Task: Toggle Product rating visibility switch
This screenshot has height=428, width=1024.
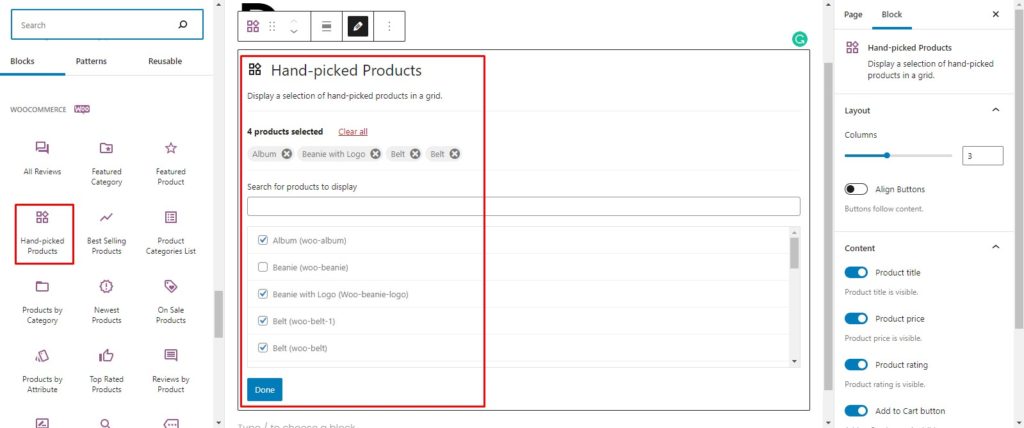Action: click(x=856, y=365)
